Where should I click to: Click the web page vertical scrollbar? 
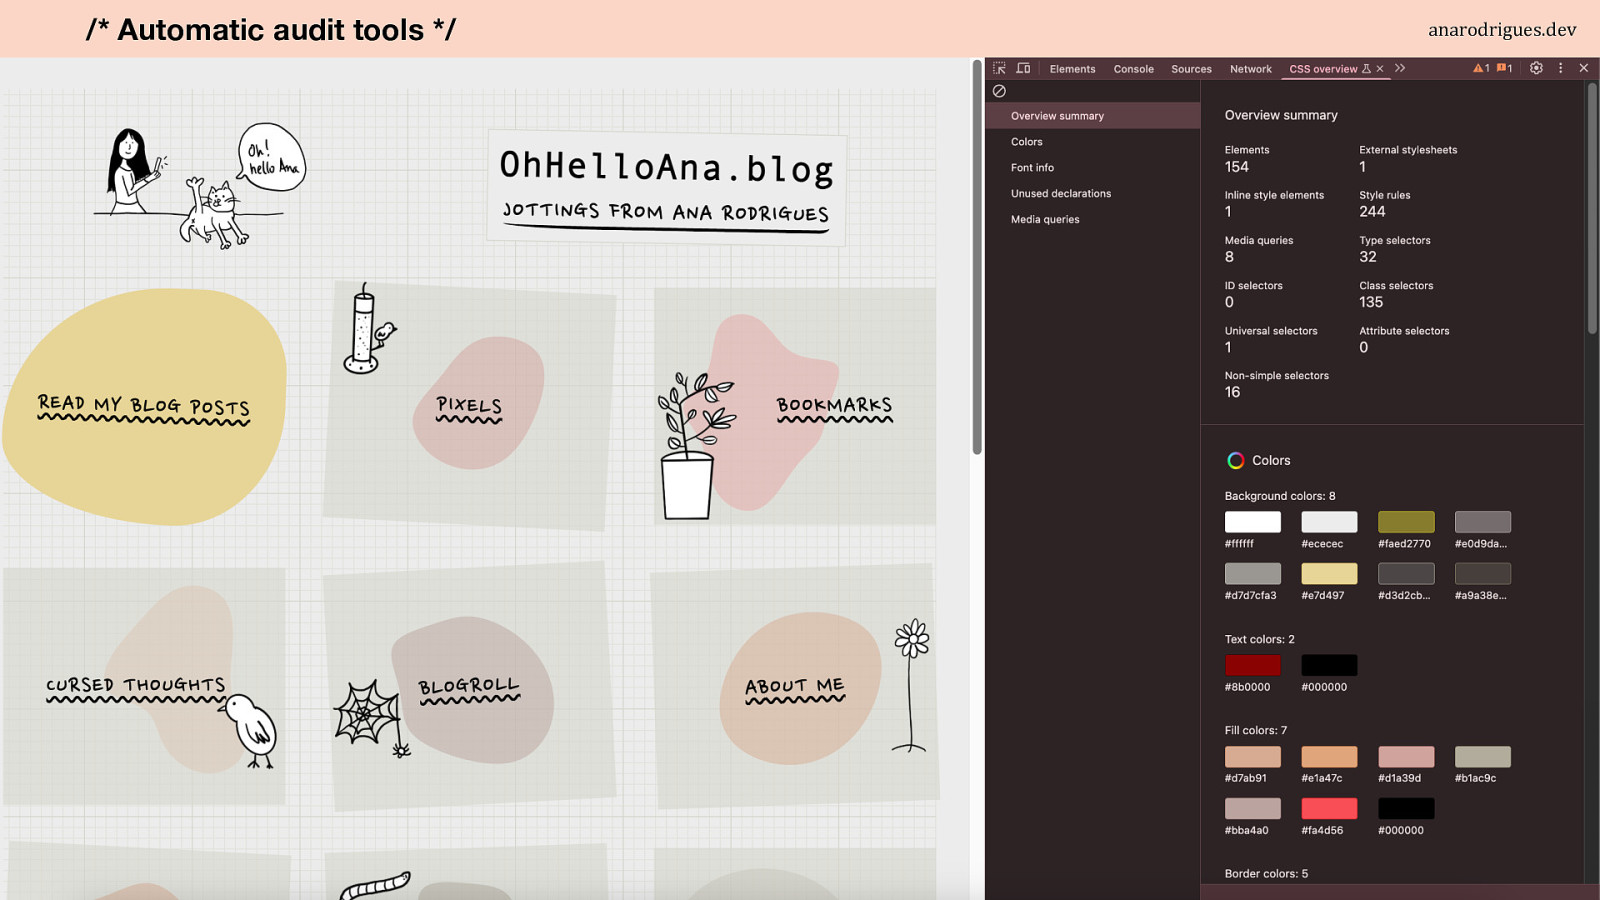tap(977, 258)
